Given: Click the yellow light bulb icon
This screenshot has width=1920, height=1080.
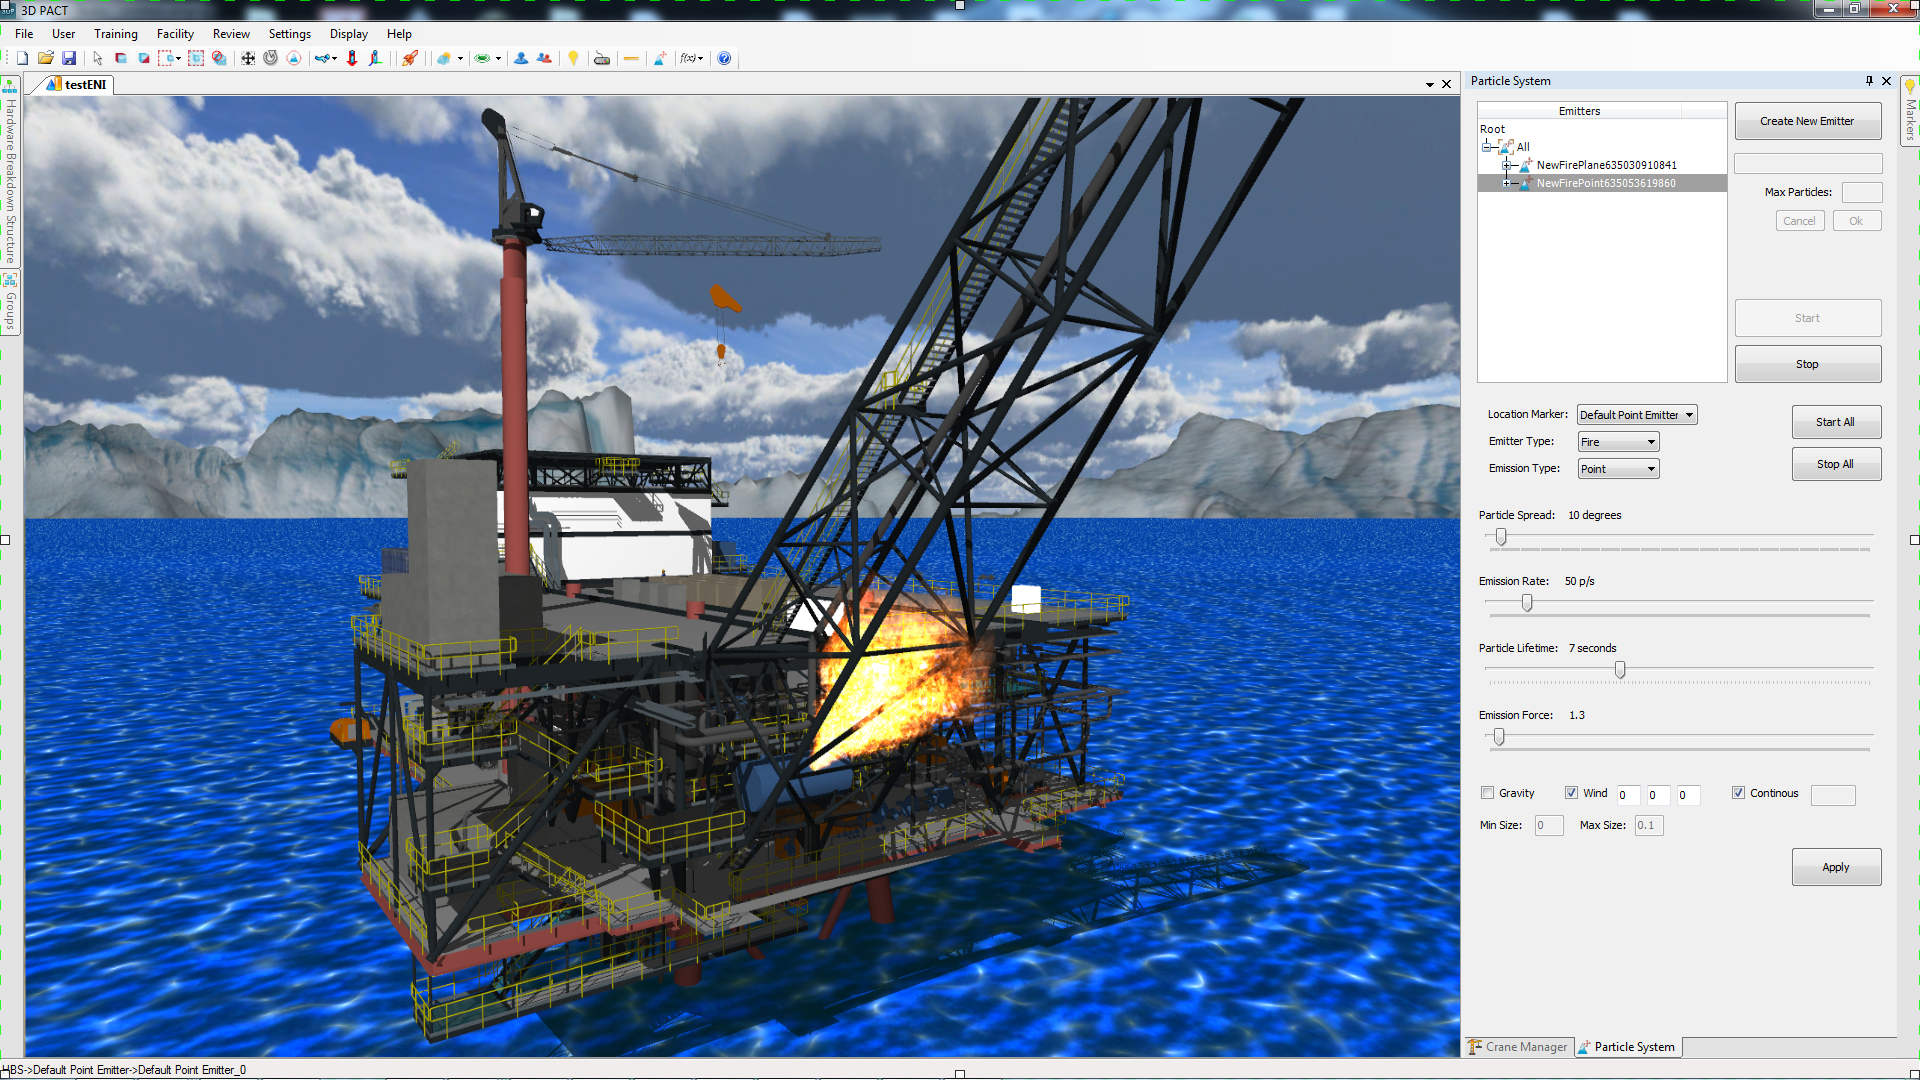Looking at the screenshot, I should coord(573,58).
